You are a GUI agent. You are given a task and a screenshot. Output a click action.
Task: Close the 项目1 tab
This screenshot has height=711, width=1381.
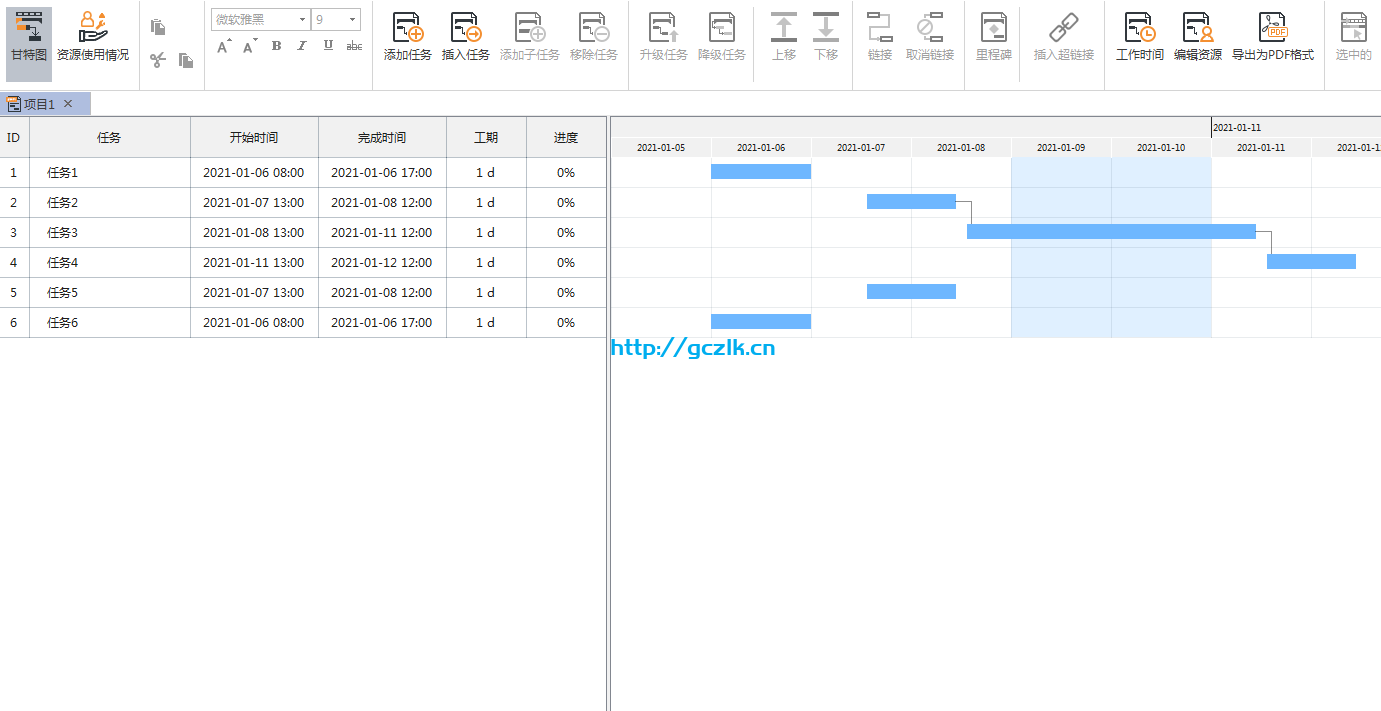[x=68, y=104]
